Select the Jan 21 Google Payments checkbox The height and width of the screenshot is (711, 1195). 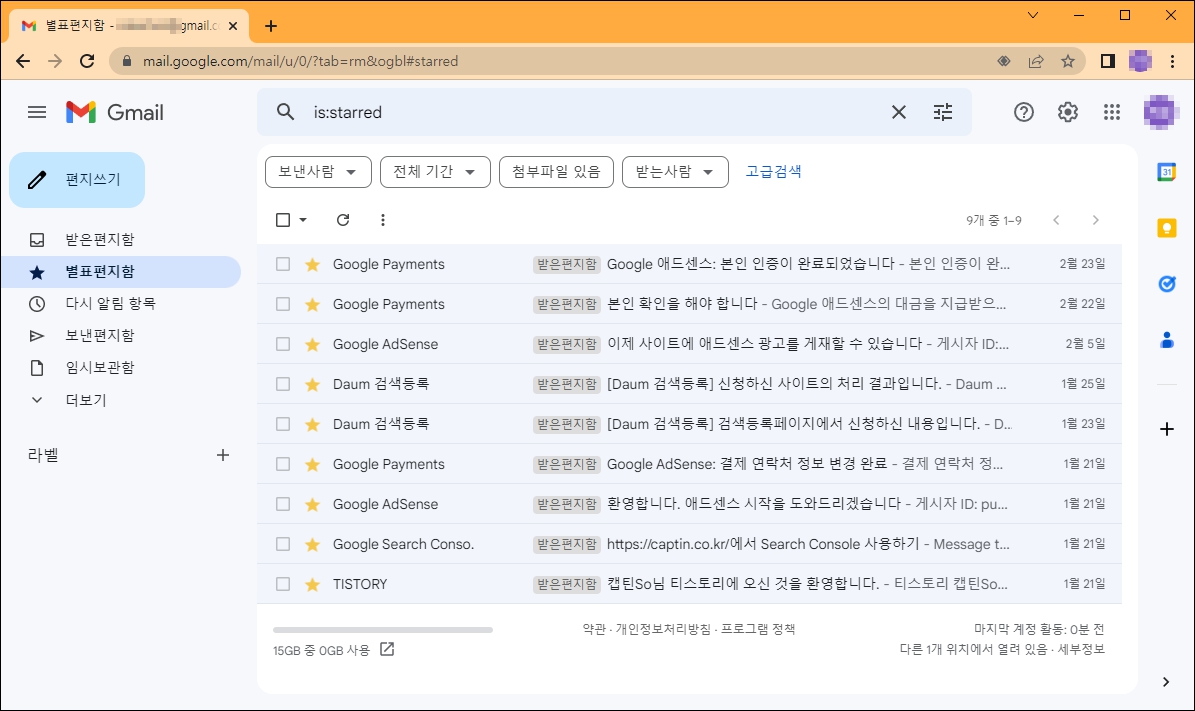[x=283, y=464]
